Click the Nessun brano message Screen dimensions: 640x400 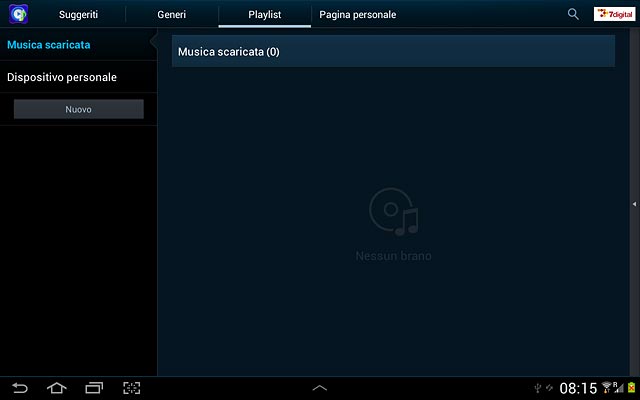pyautogui.click(x=393, y=256)
